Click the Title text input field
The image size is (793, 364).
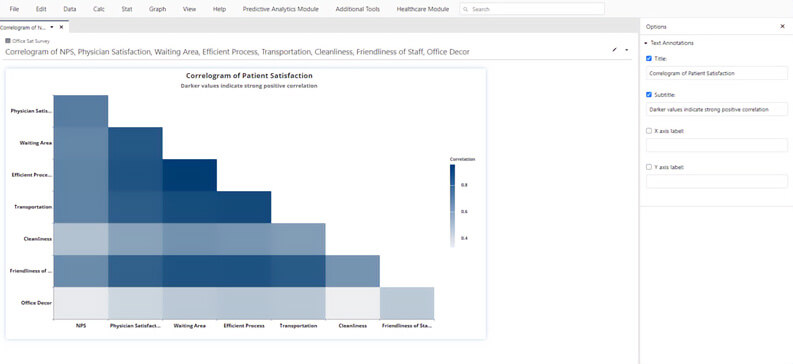coord(717,73)
